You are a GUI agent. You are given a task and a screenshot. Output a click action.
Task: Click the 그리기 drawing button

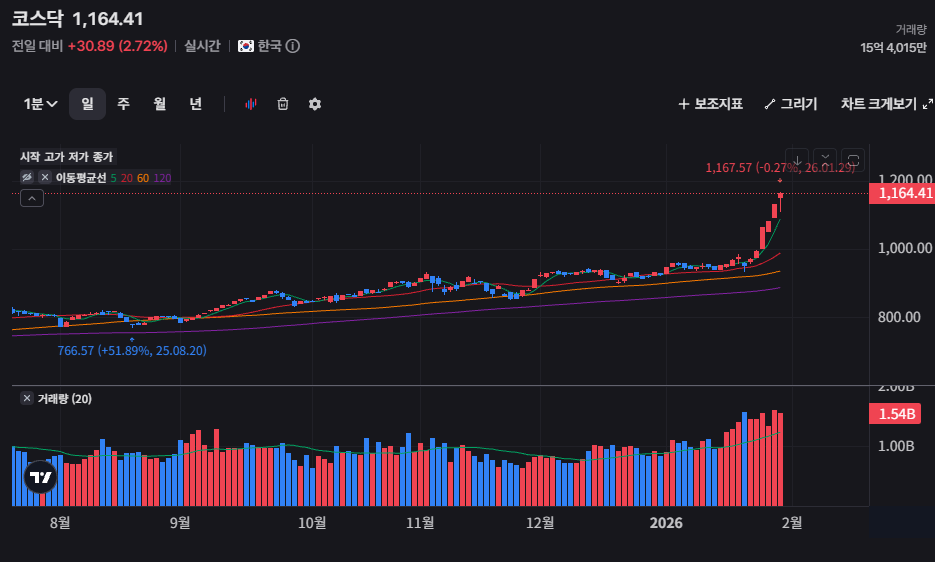(791, 104)
